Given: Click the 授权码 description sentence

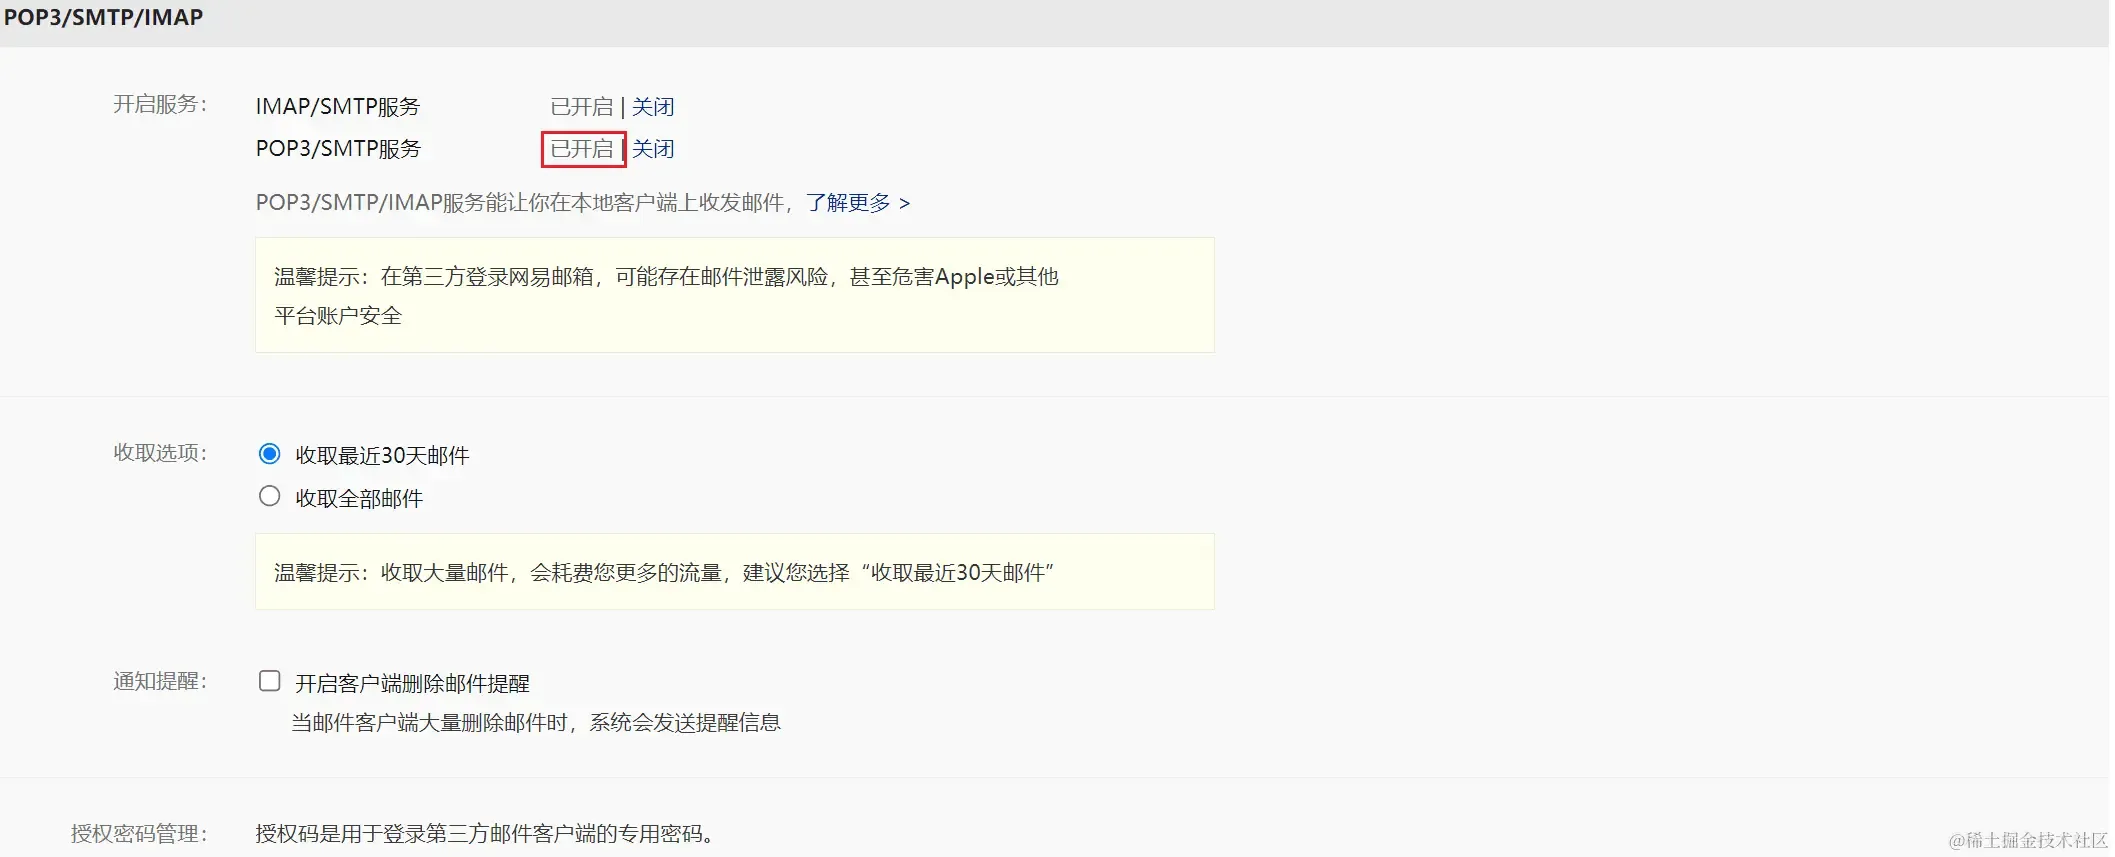Looking at the screenshot, I should 487,834.
